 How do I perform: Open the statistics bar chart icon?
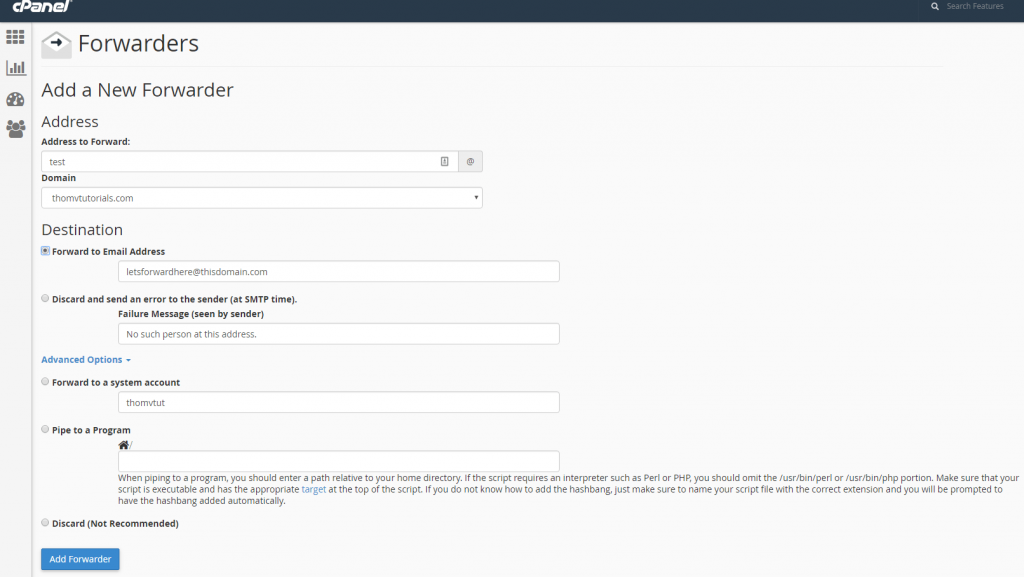(x=15, y=68)
